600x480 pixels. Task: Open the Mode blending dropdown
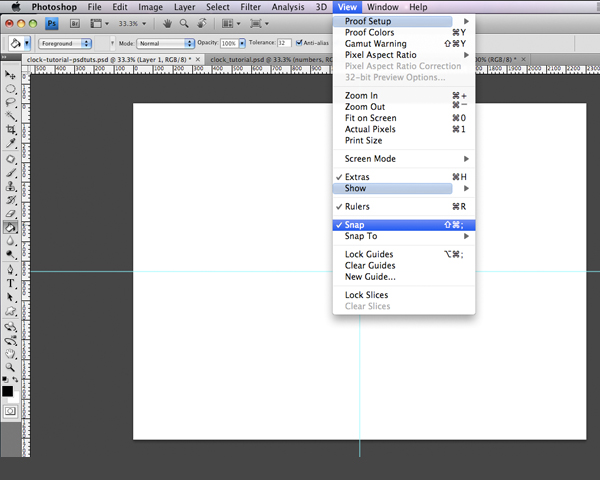(x=166, y=43)
